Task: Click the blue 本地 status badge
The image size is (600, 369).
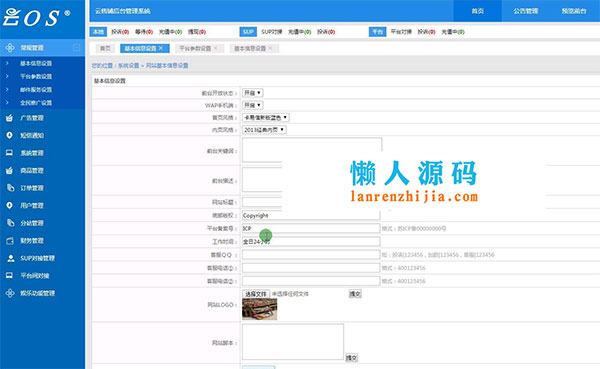Action: (98, 32)
